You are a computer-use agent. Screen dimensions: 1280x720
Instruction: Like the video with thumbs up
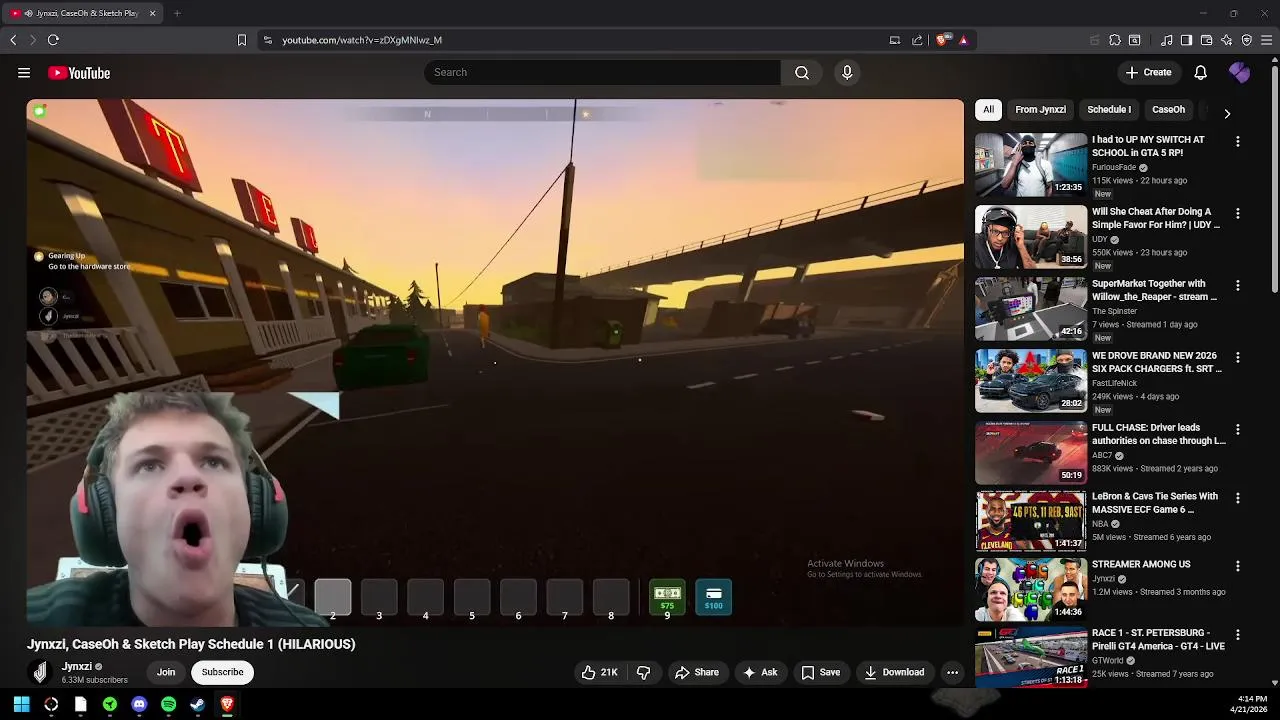600,672
